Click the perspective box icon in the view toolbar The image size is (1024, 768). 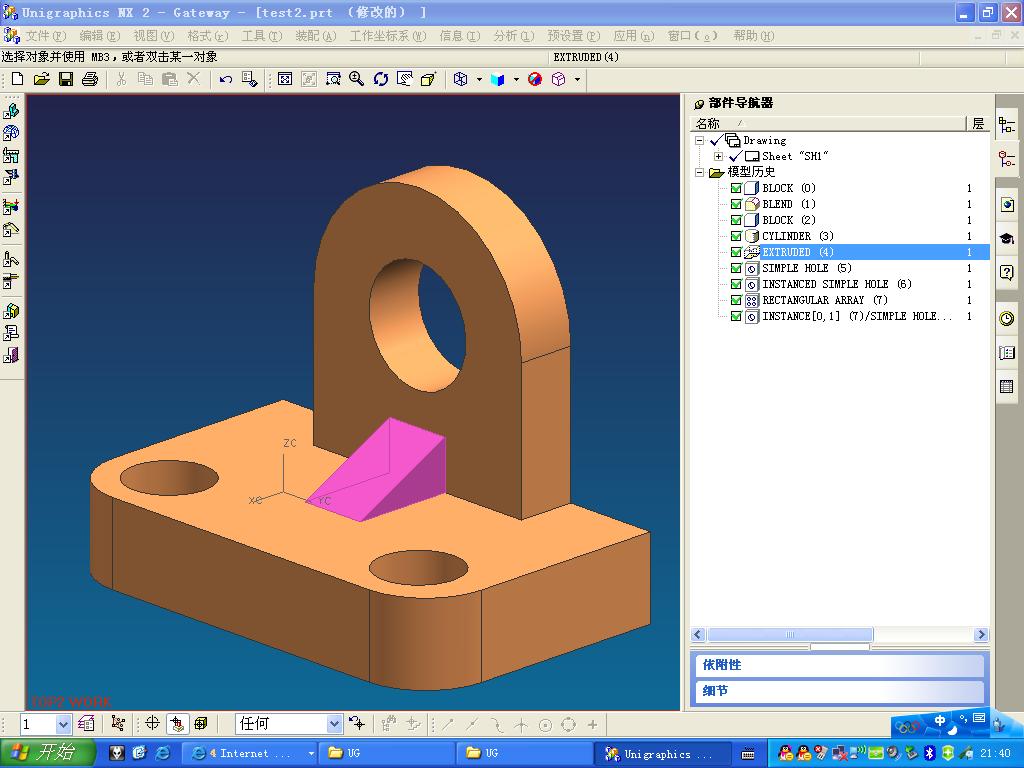[428, 79]
